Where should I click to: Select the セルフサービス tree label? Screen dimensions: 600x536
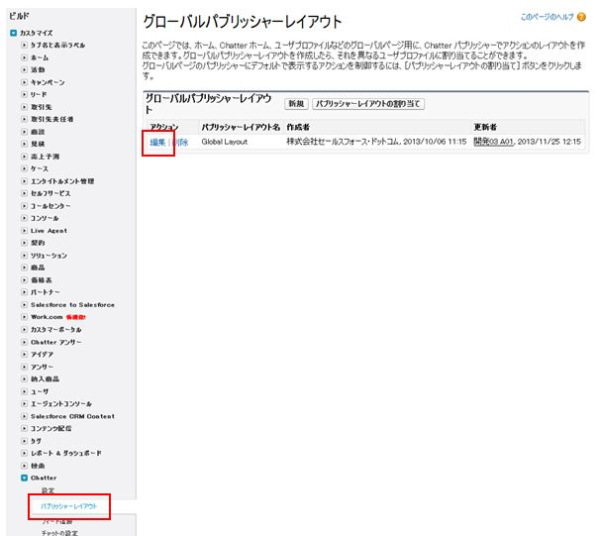51,193
